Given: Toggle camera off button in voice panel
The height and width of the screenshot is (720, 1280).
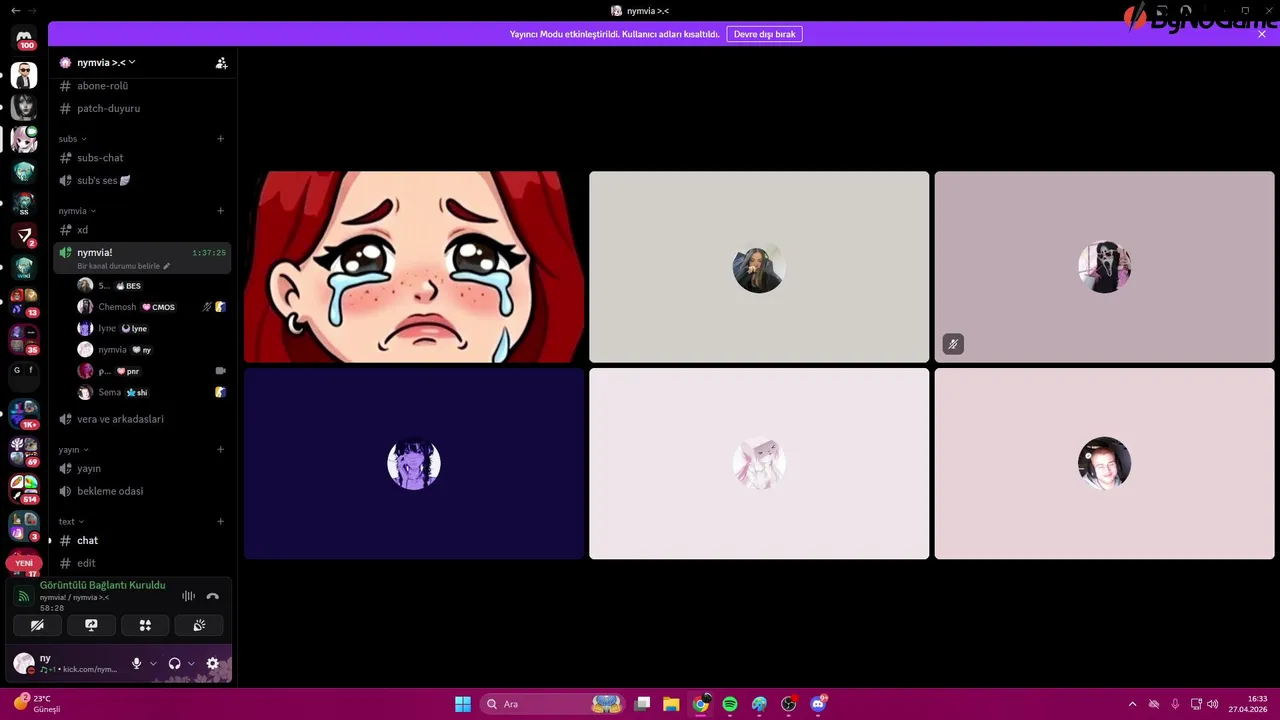Looking at the screenshot, I should 37,625.
